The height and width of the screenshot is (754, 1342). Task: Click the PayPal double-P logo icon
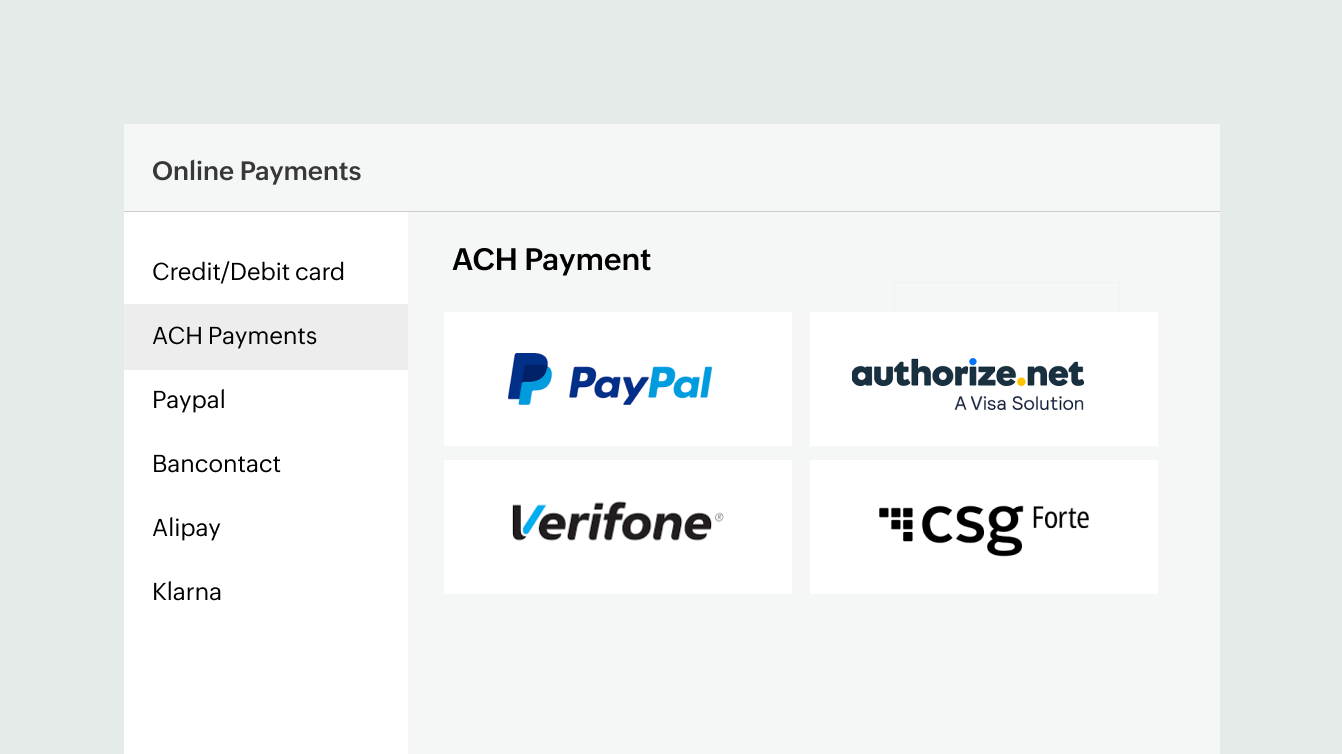[x=529, y=379]
